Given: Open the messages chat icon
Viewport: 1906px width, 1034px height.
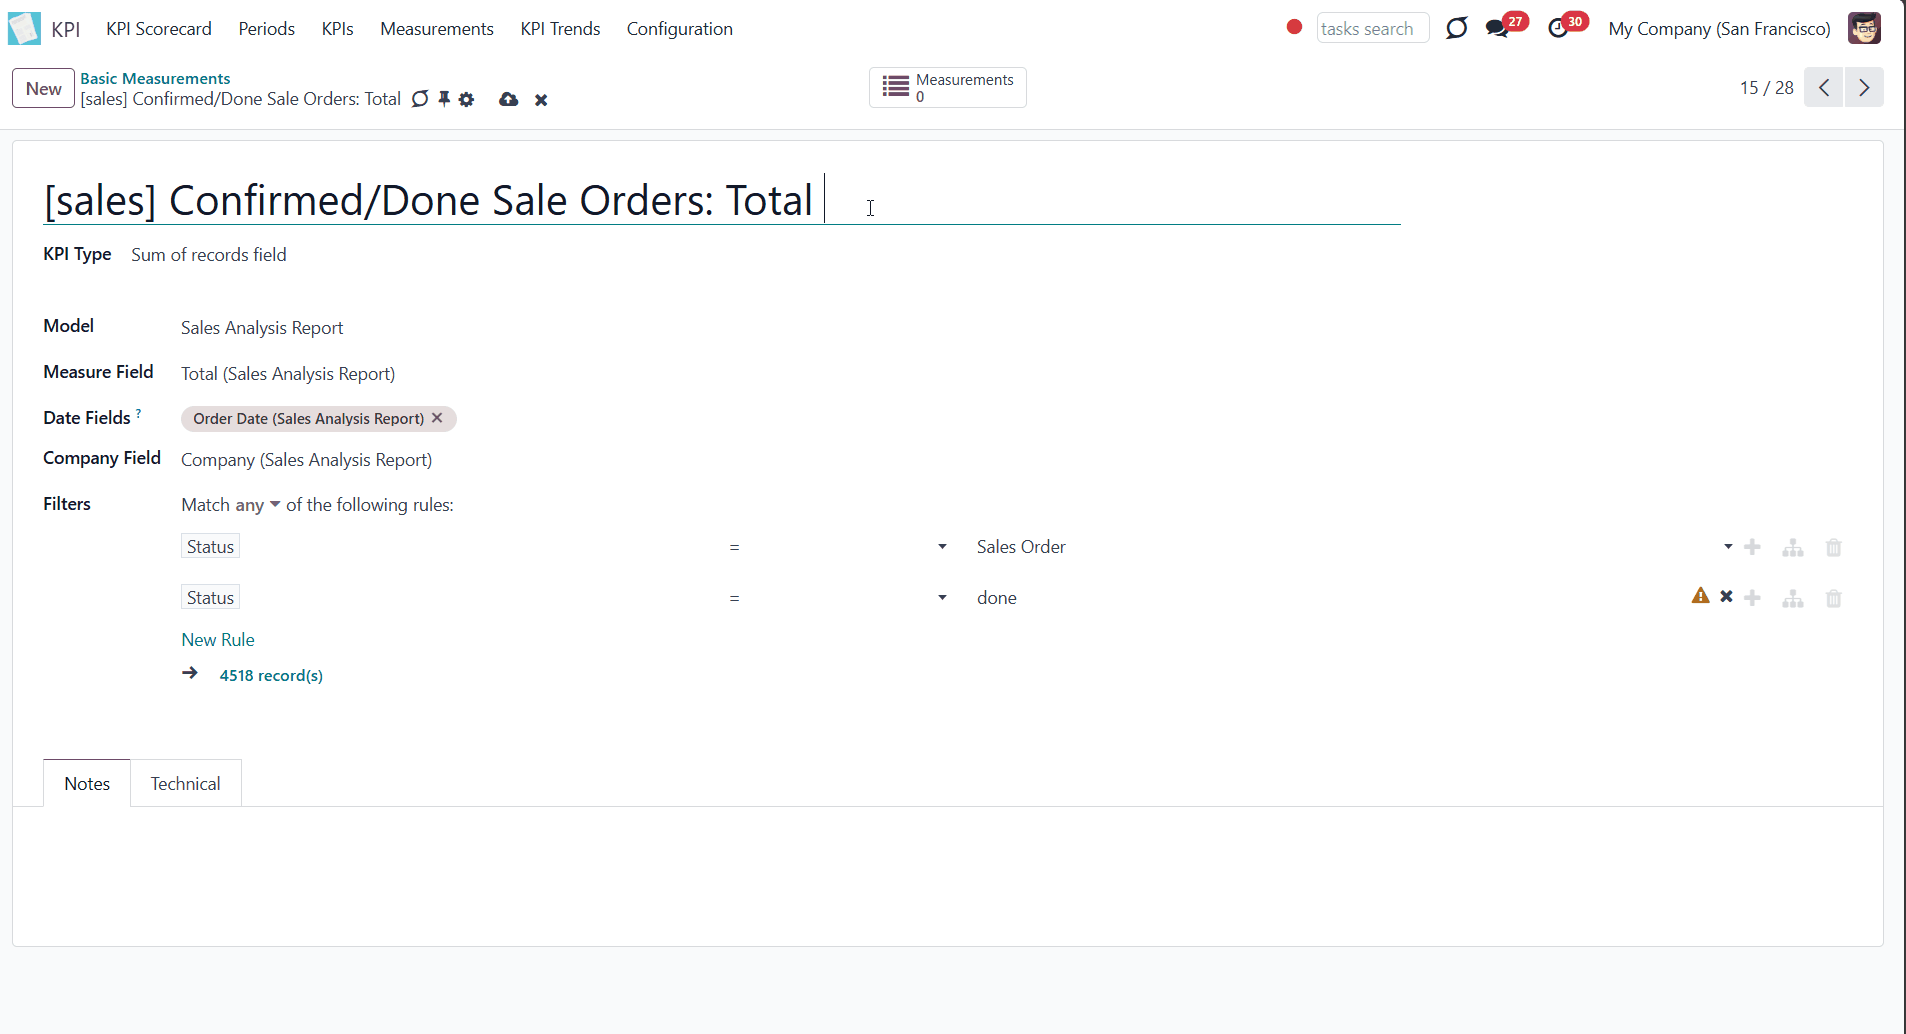Looking at the screenshot, I should 1497,28.
